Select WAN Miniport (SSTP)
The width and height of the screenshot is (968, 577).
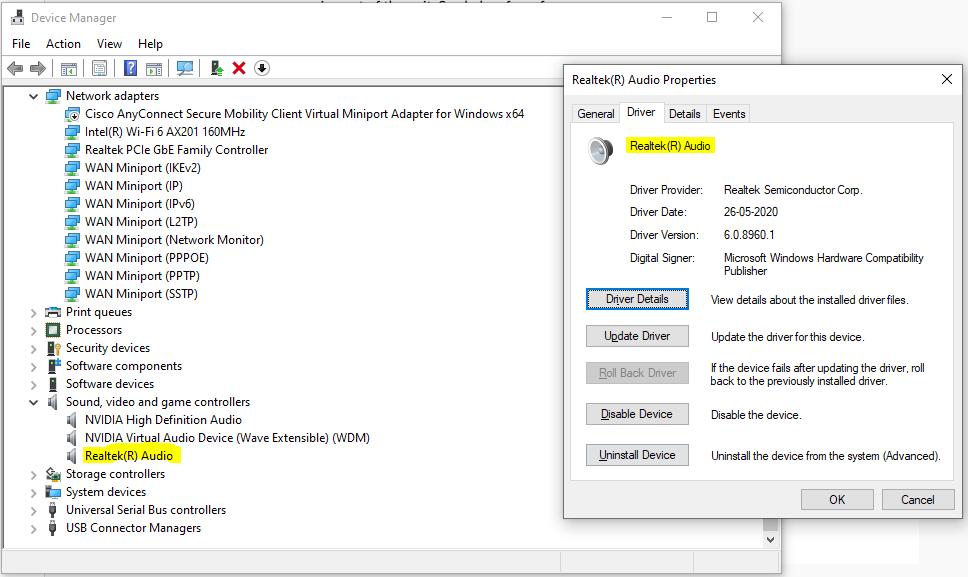coord(141,294)
